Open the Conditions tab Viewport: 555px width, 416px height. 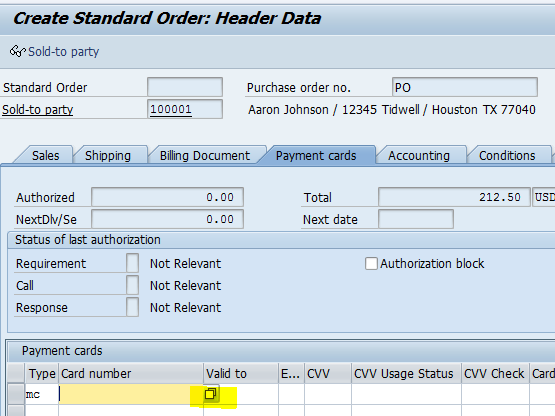tap(507, 155)
